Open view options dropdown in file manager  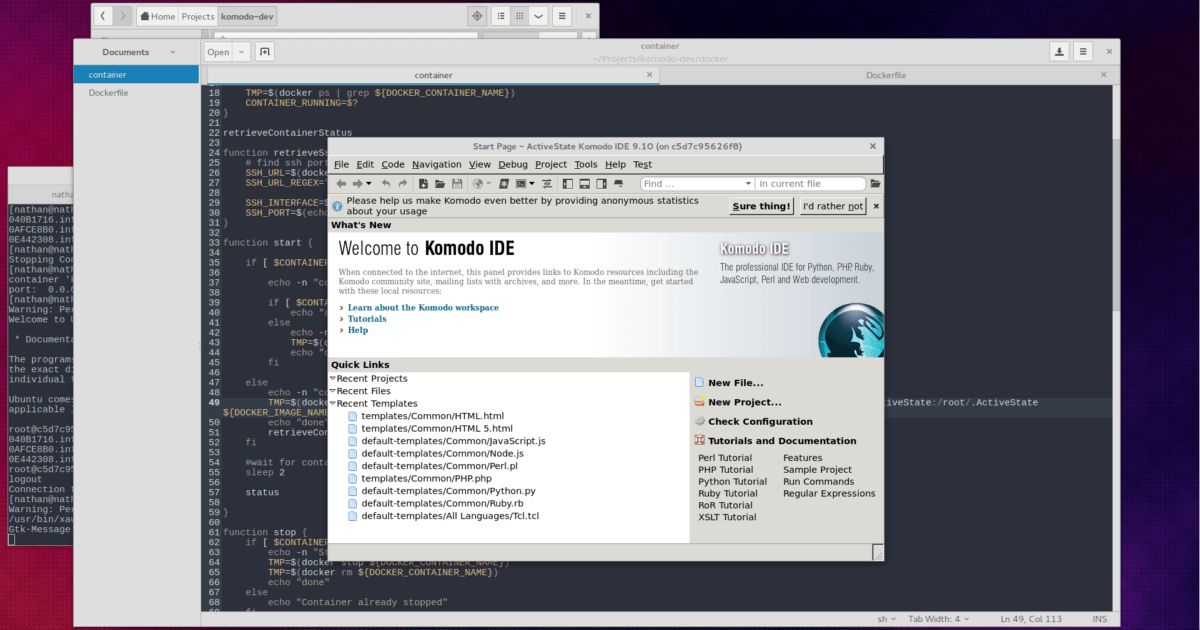click(x=539, y=16)
